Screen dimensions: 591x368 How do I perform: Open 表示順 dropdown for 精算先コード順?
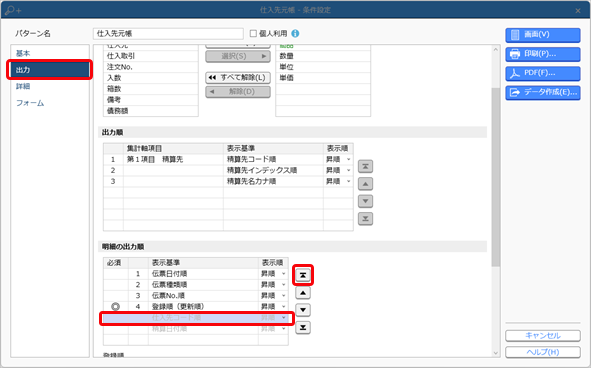348,159
